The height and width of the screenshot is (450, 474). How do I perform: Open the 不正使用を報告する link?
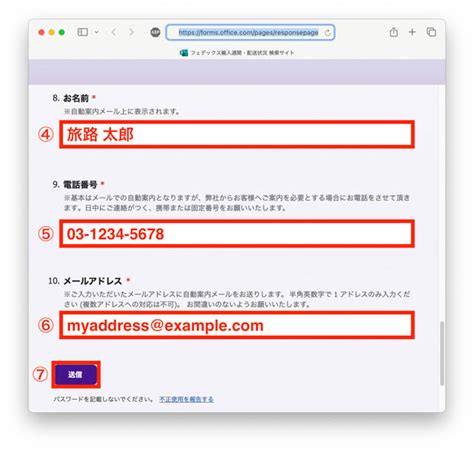click(186, 399)
